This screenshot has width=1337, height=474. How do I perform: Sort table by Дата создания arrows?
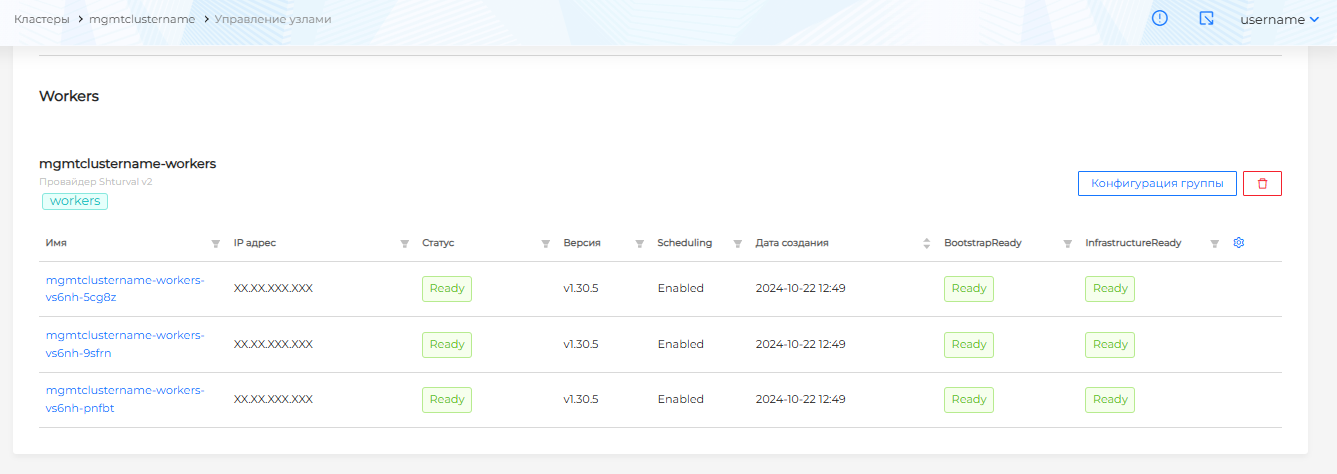tap(926, 243)
